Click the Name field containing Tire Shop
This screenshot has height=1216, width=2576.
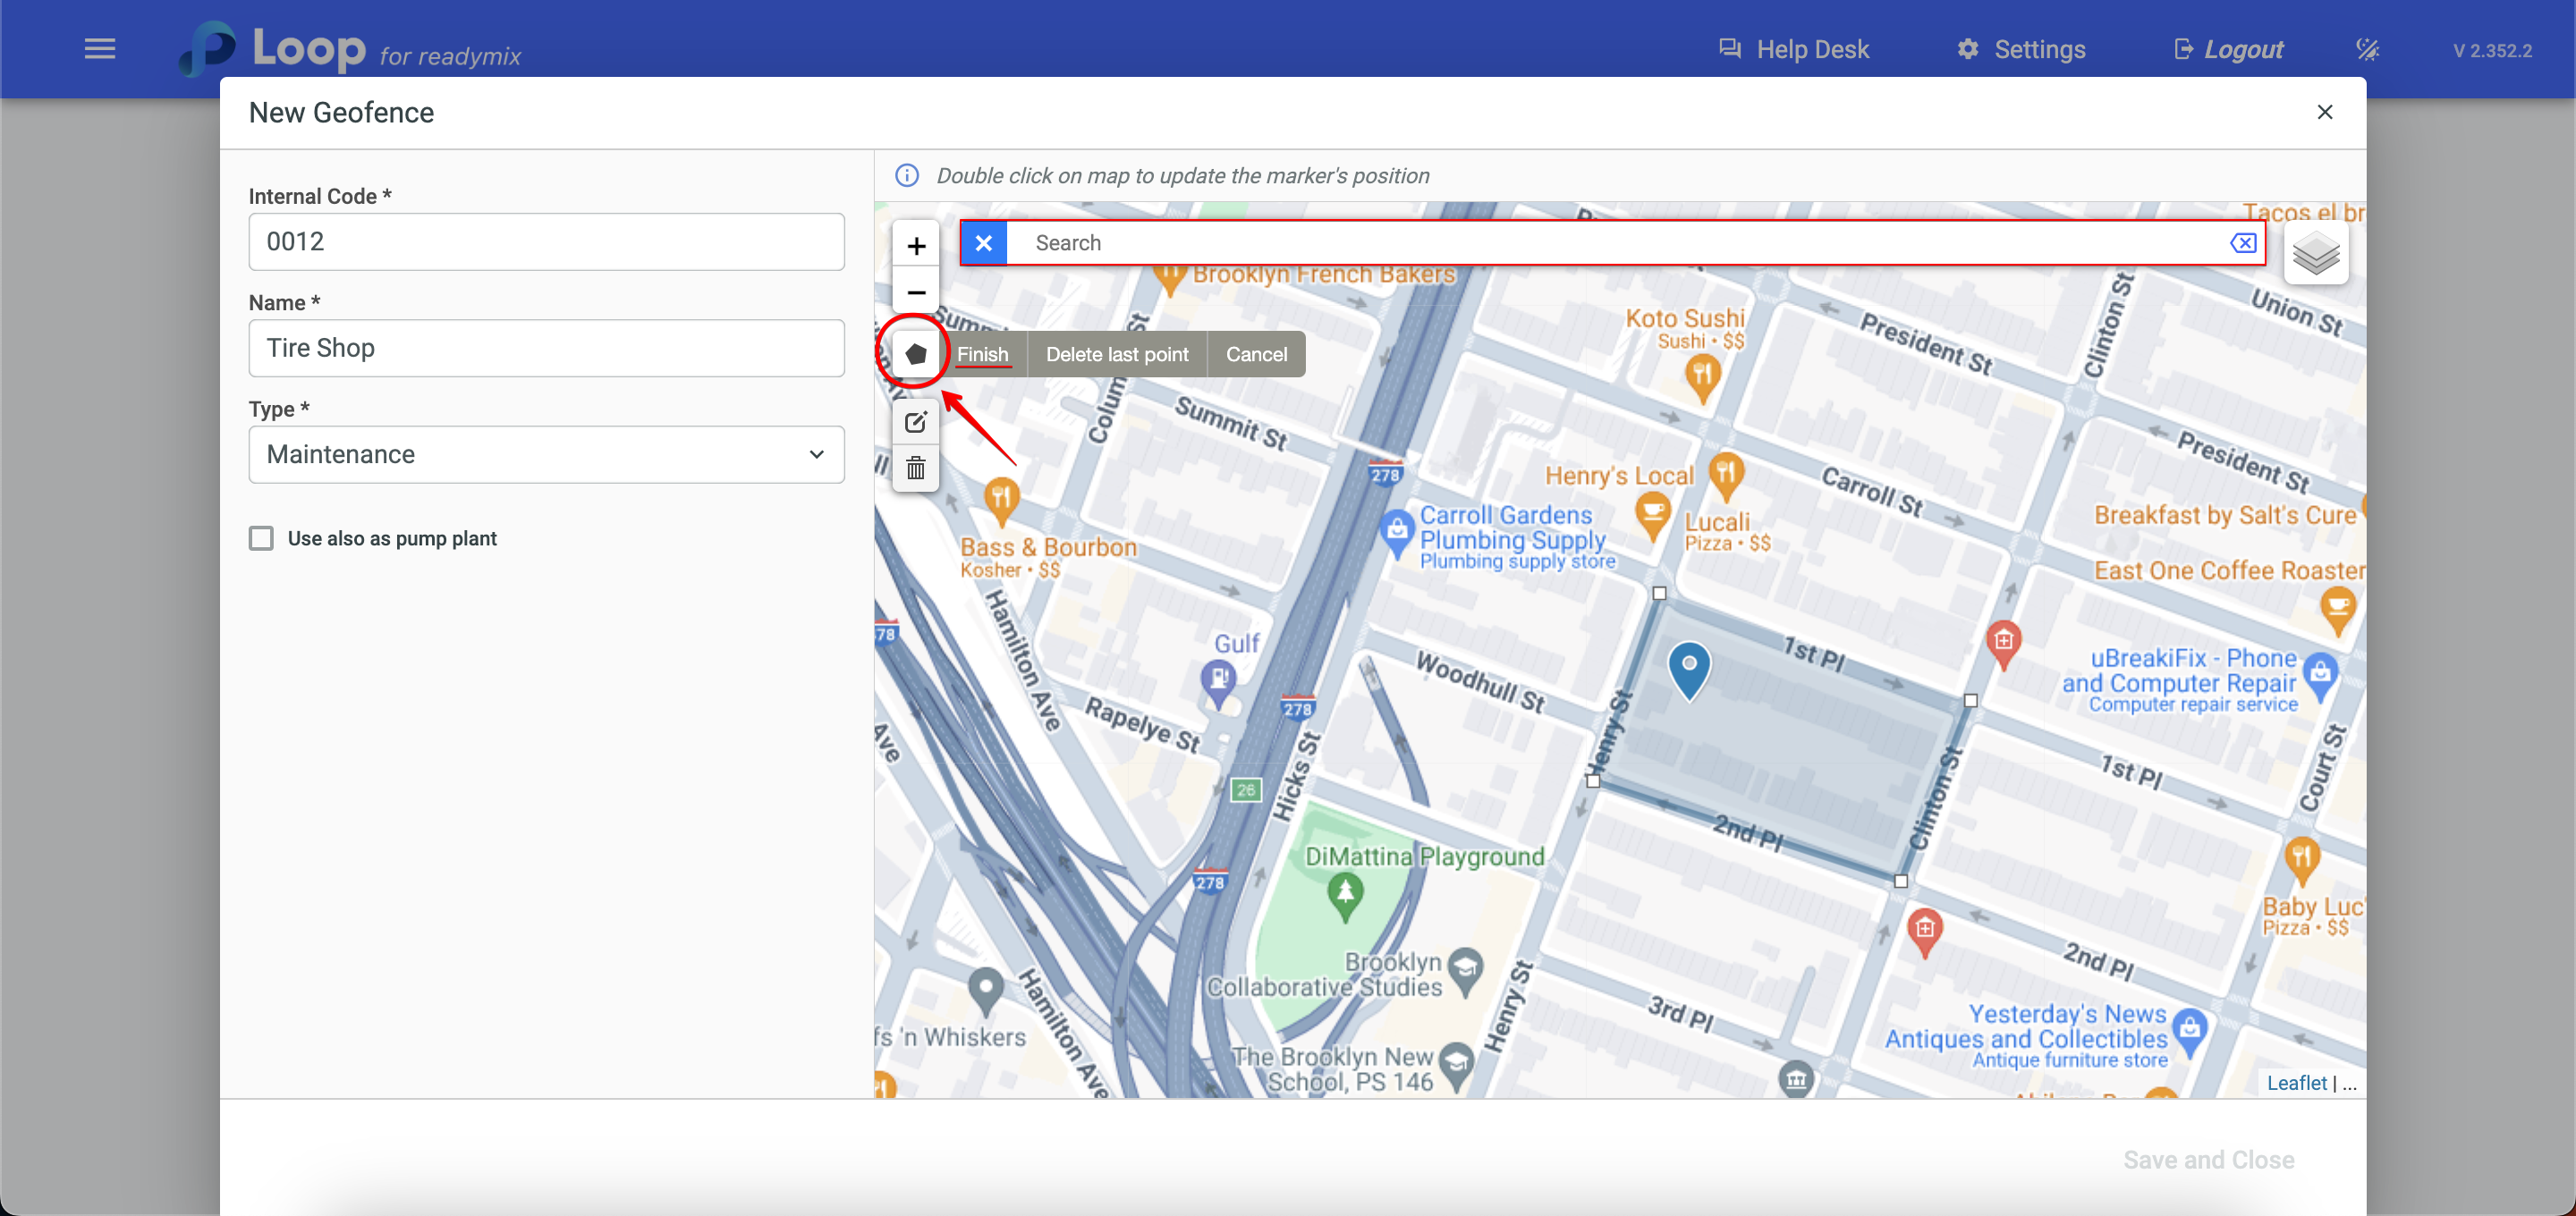(x=546, y=348)
